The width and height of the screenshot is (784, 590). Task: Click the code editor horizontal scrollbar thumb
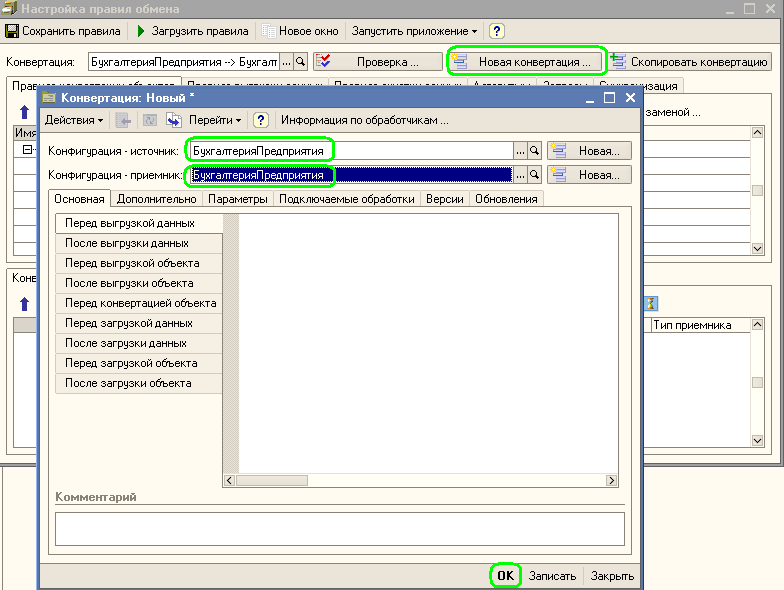272,480
